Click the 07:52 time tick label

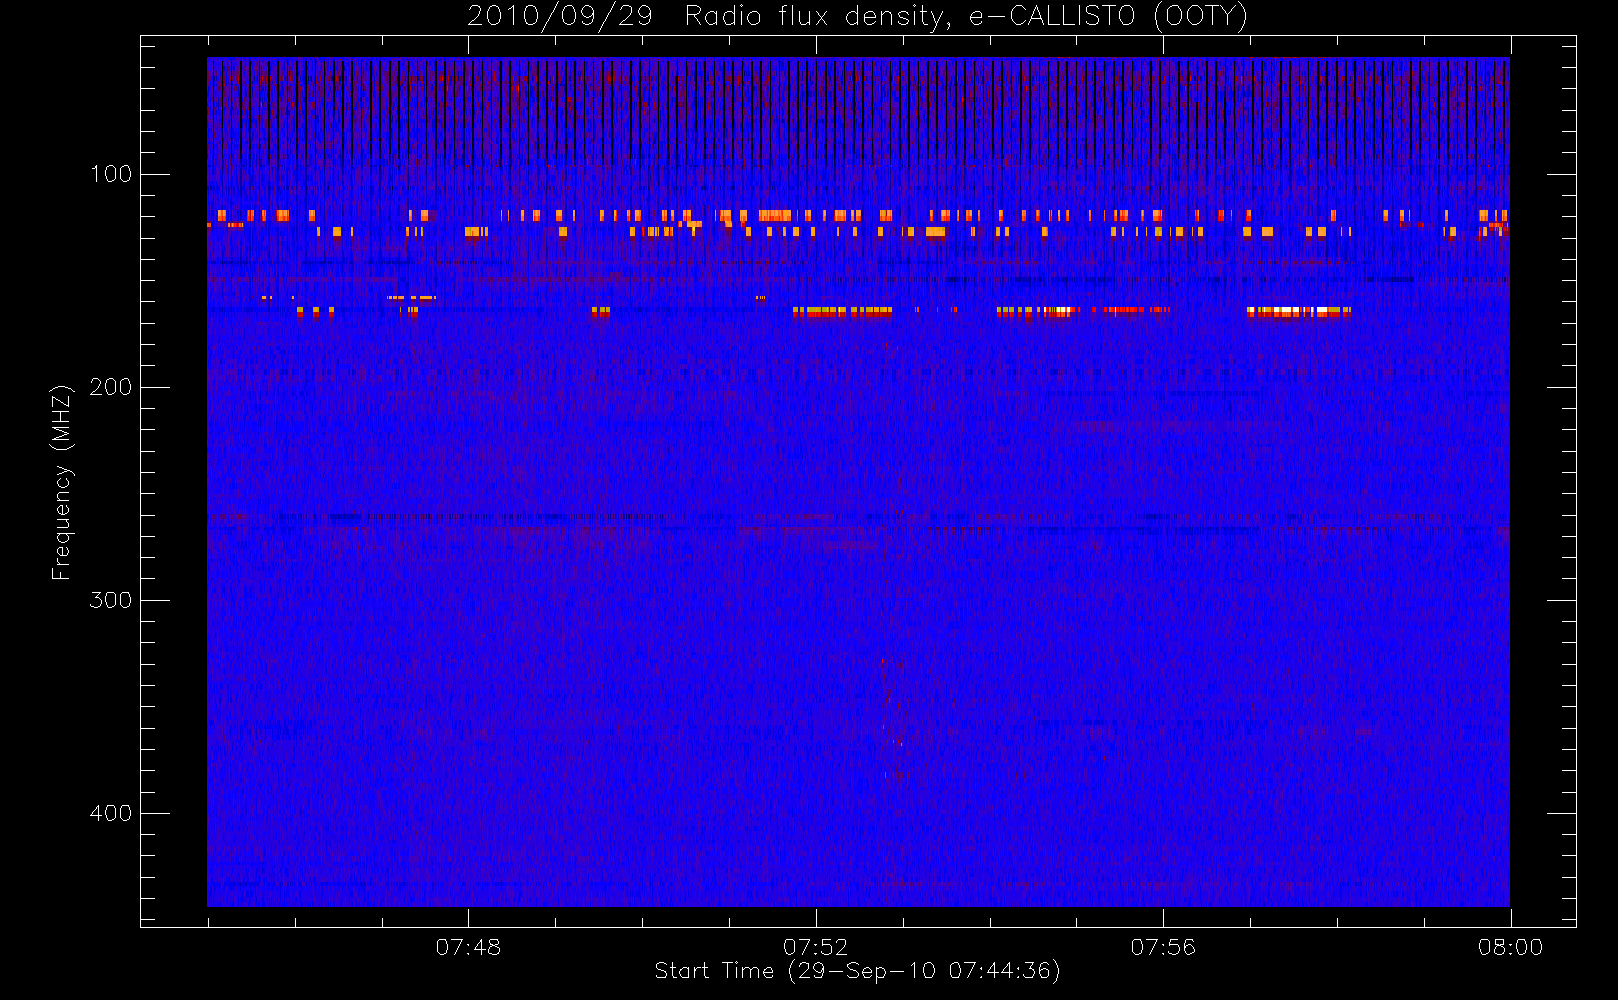point(816,947)
